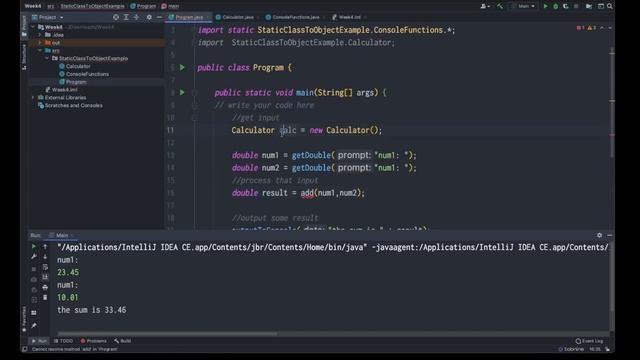Click the layout icon in Run panel sidebar

(33, 313)
